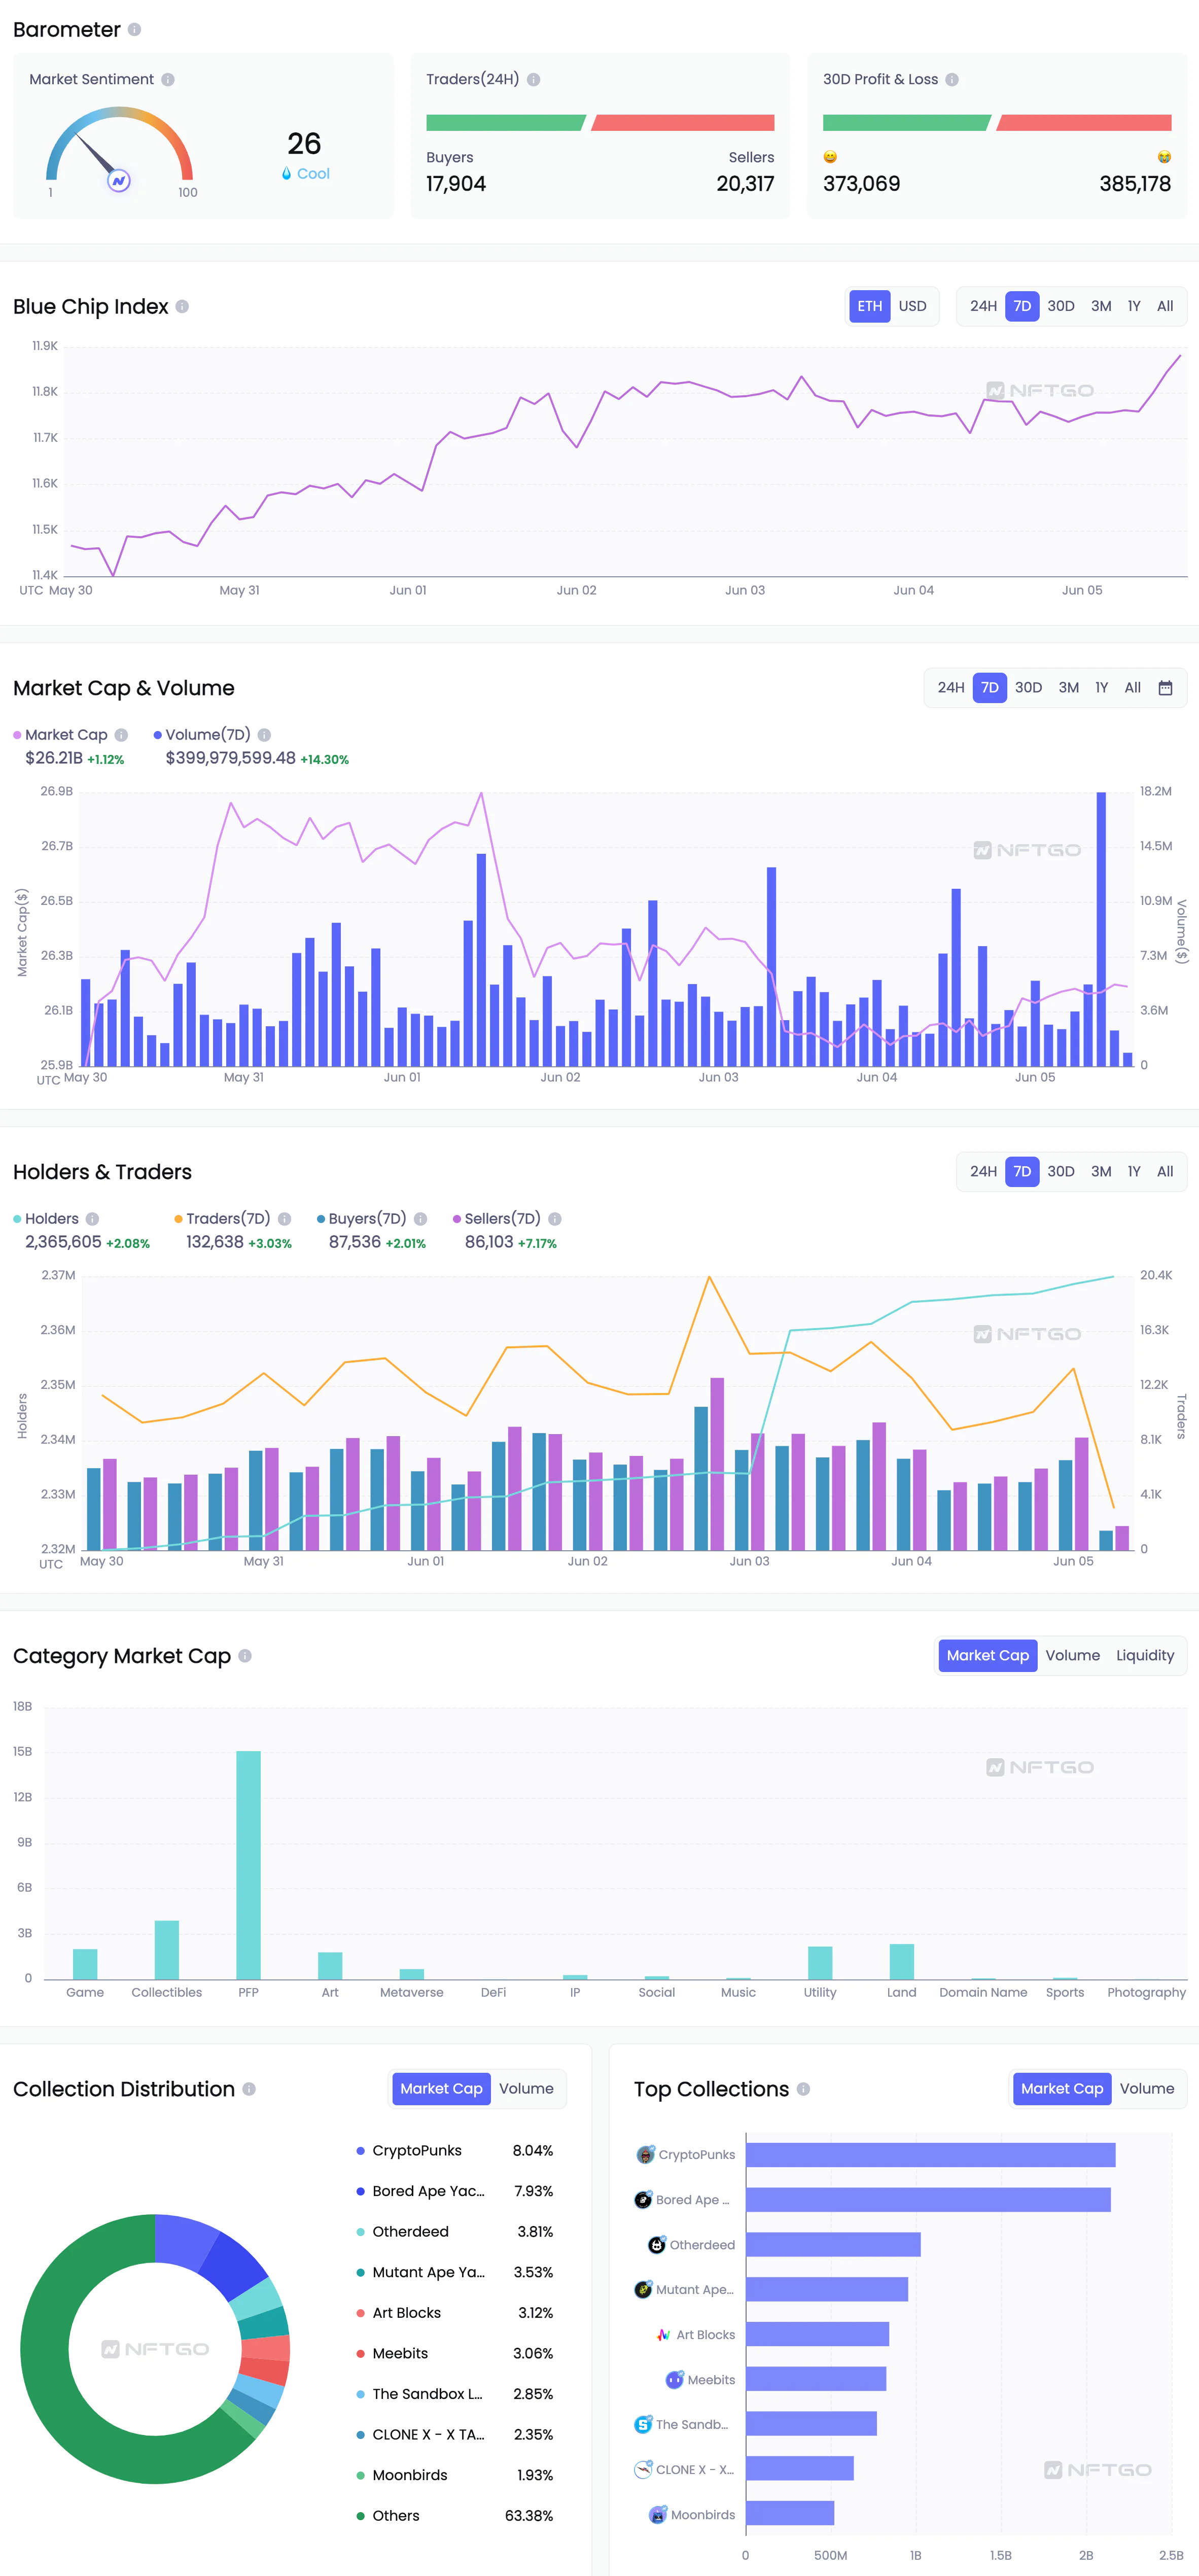Toggle Buyers(7D) legend series
1199x2576 pixels.
[362, 1219]
